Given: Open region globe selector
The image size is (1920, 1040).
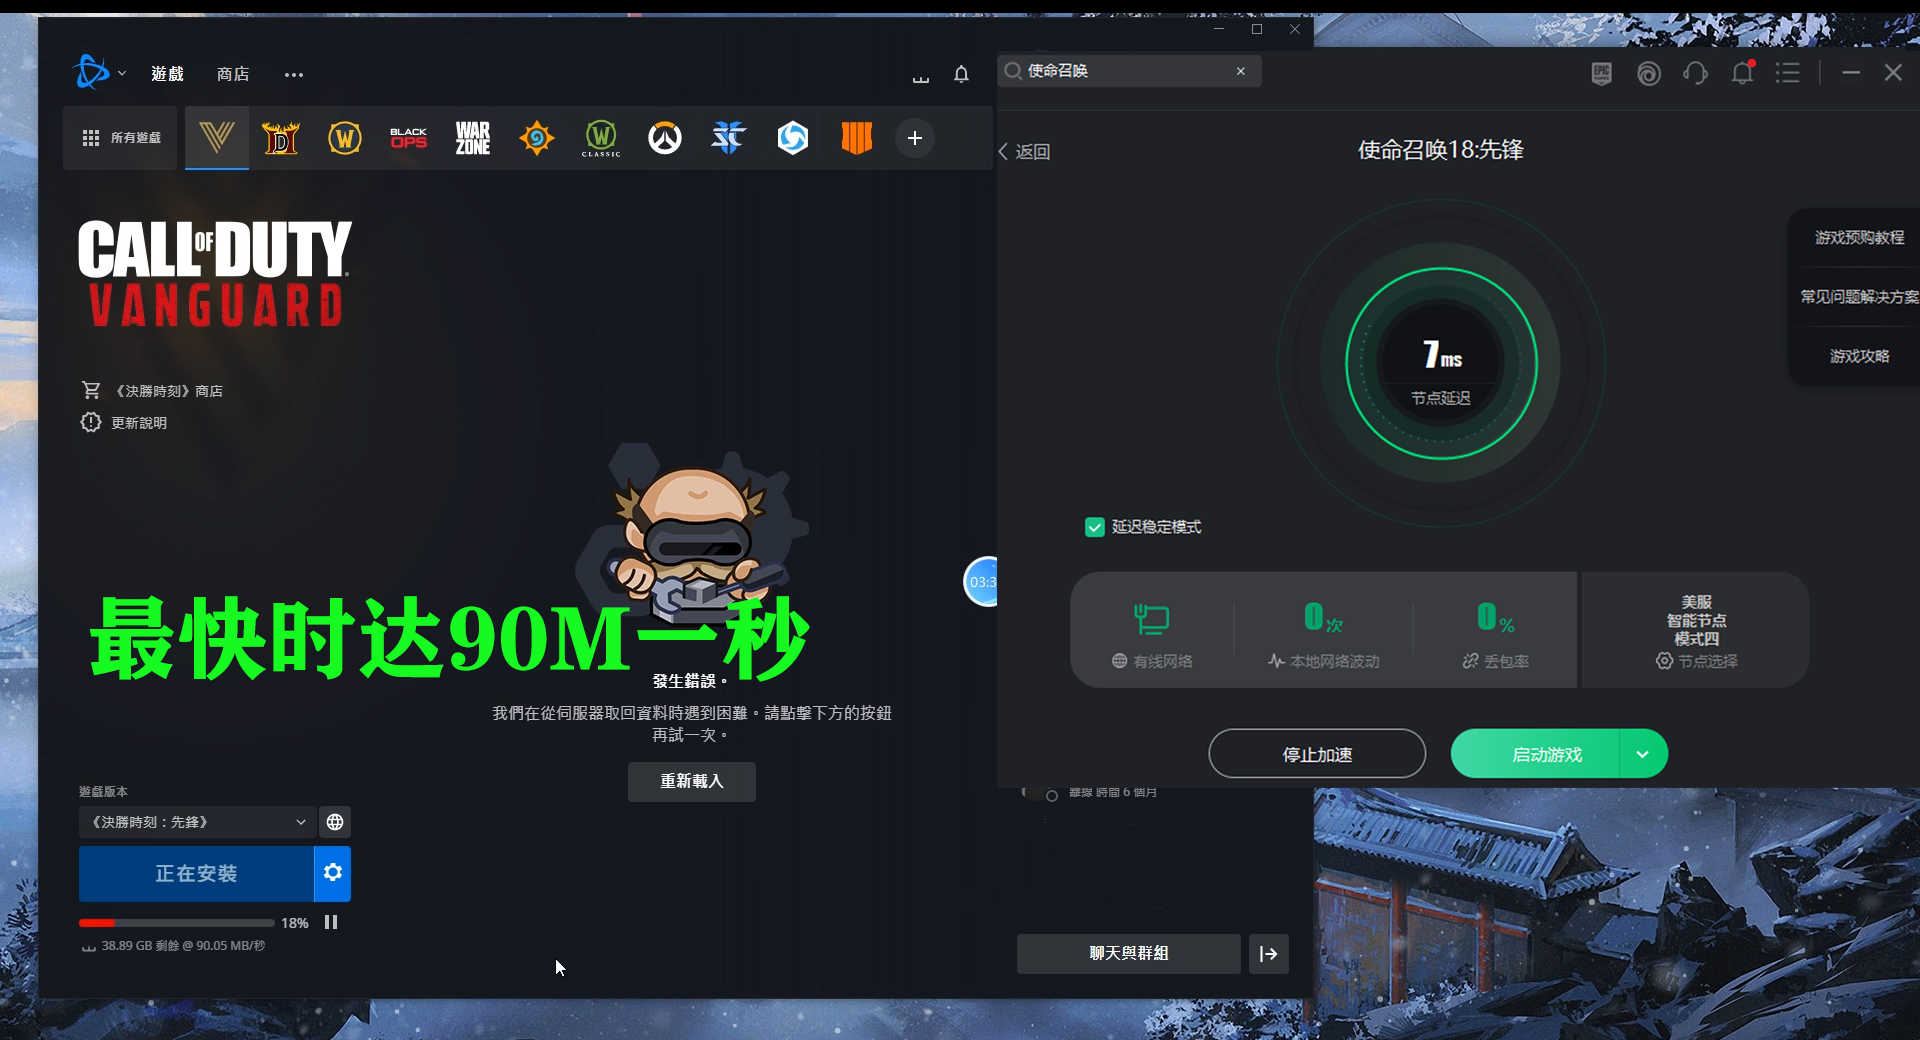Looking at the screenshot, I should [335, 822].
